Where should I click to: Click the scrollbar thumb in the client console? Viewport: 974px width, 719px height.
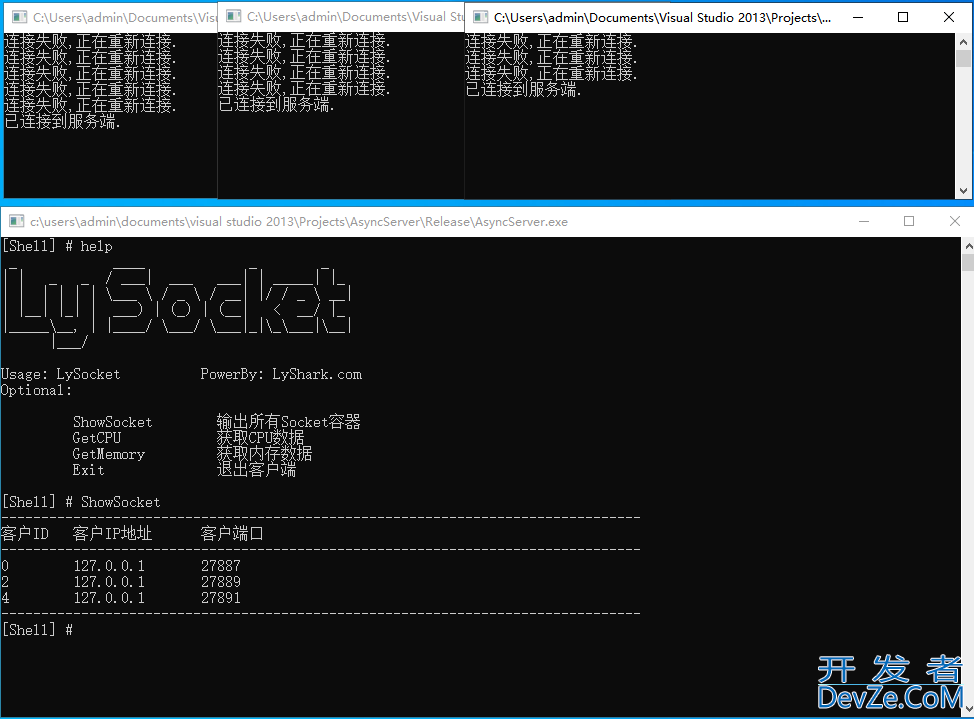964,59
